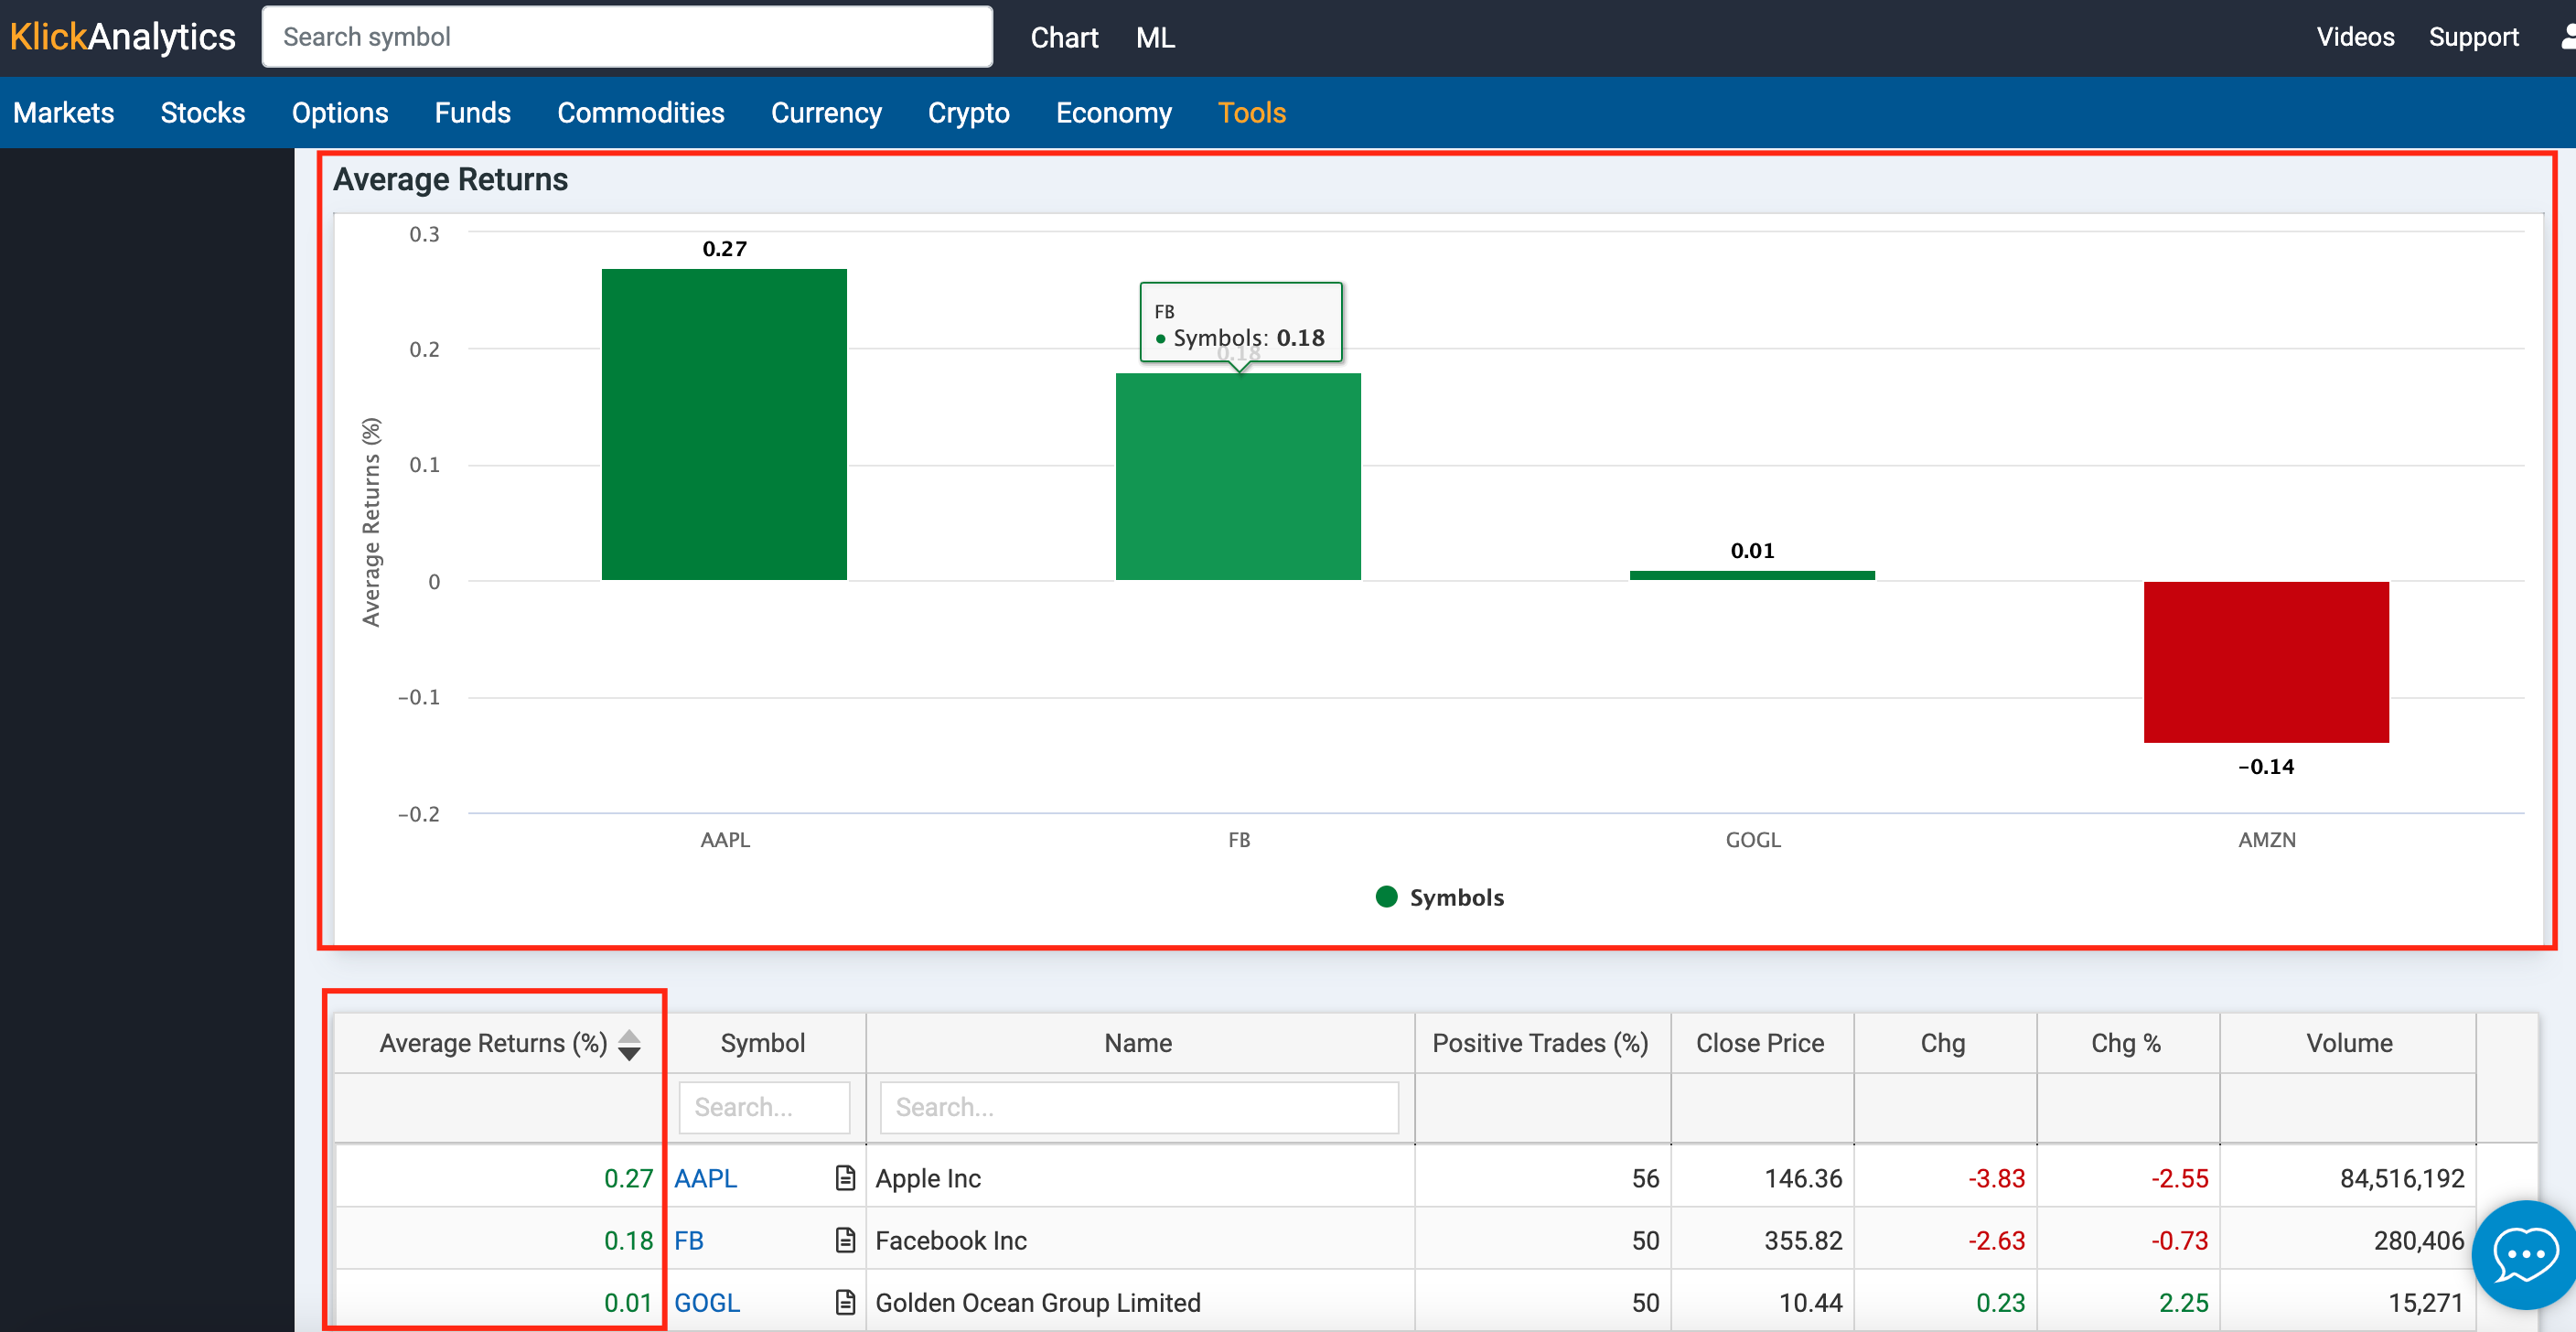Sort by Symbol column header
Viewport: 2576px width, 1332px height.
[x=763, y=1043]
